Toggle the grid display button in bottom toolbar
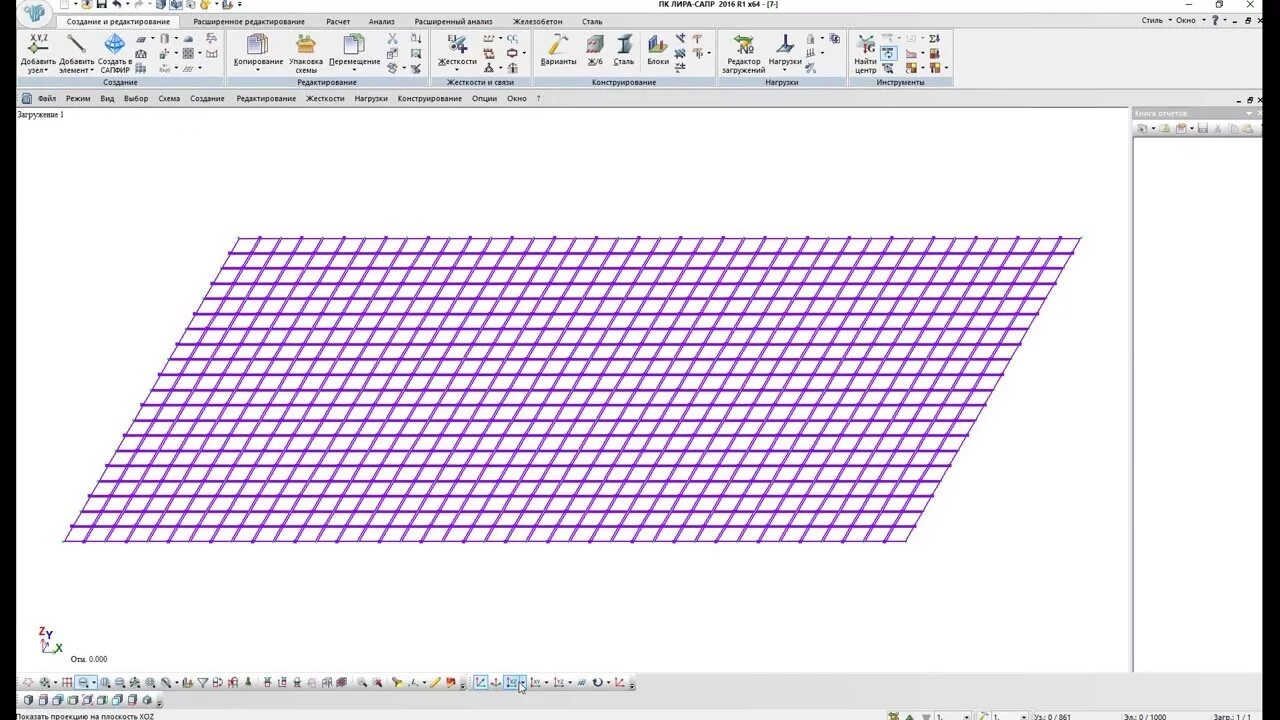This screenshot has height=720, width=1280. pyautogui.click(x=67, y=683)
